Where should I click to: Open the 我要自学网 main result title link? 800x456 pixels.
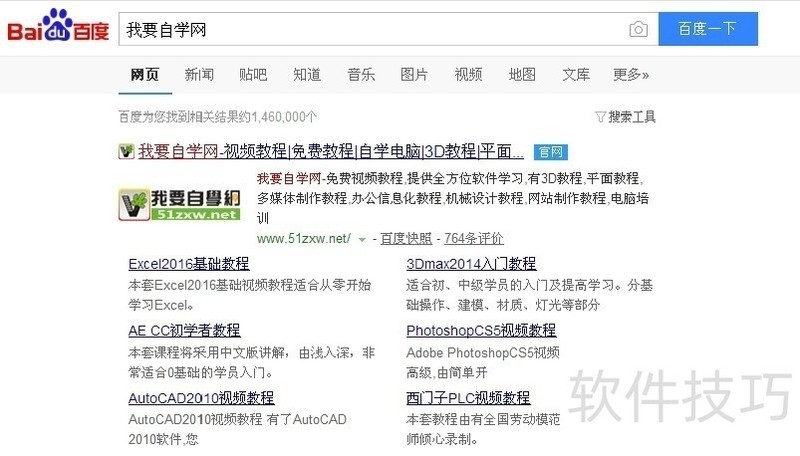click(331, 151)
